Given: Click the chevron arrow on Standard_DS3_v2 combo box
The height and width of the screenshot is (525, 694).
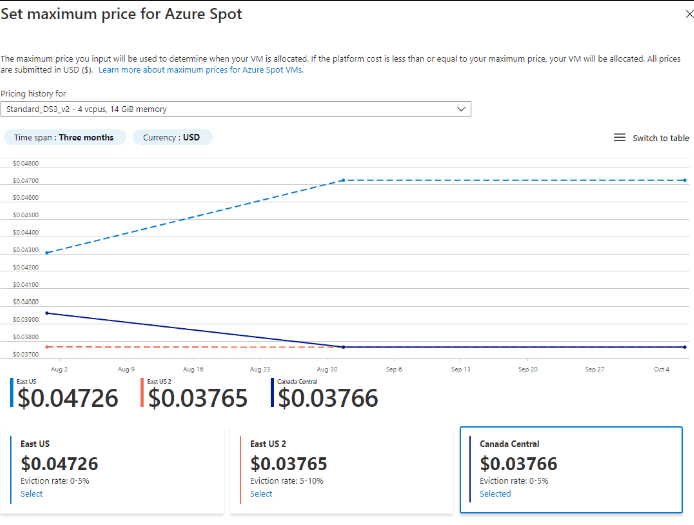Looking at the screenshot, I should click(x=461, y=108).
